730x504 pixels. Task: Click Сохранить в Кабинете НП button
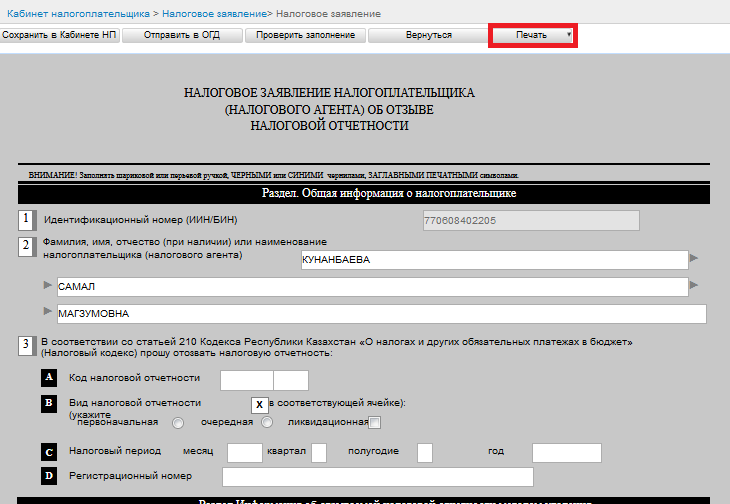(60, 35)
